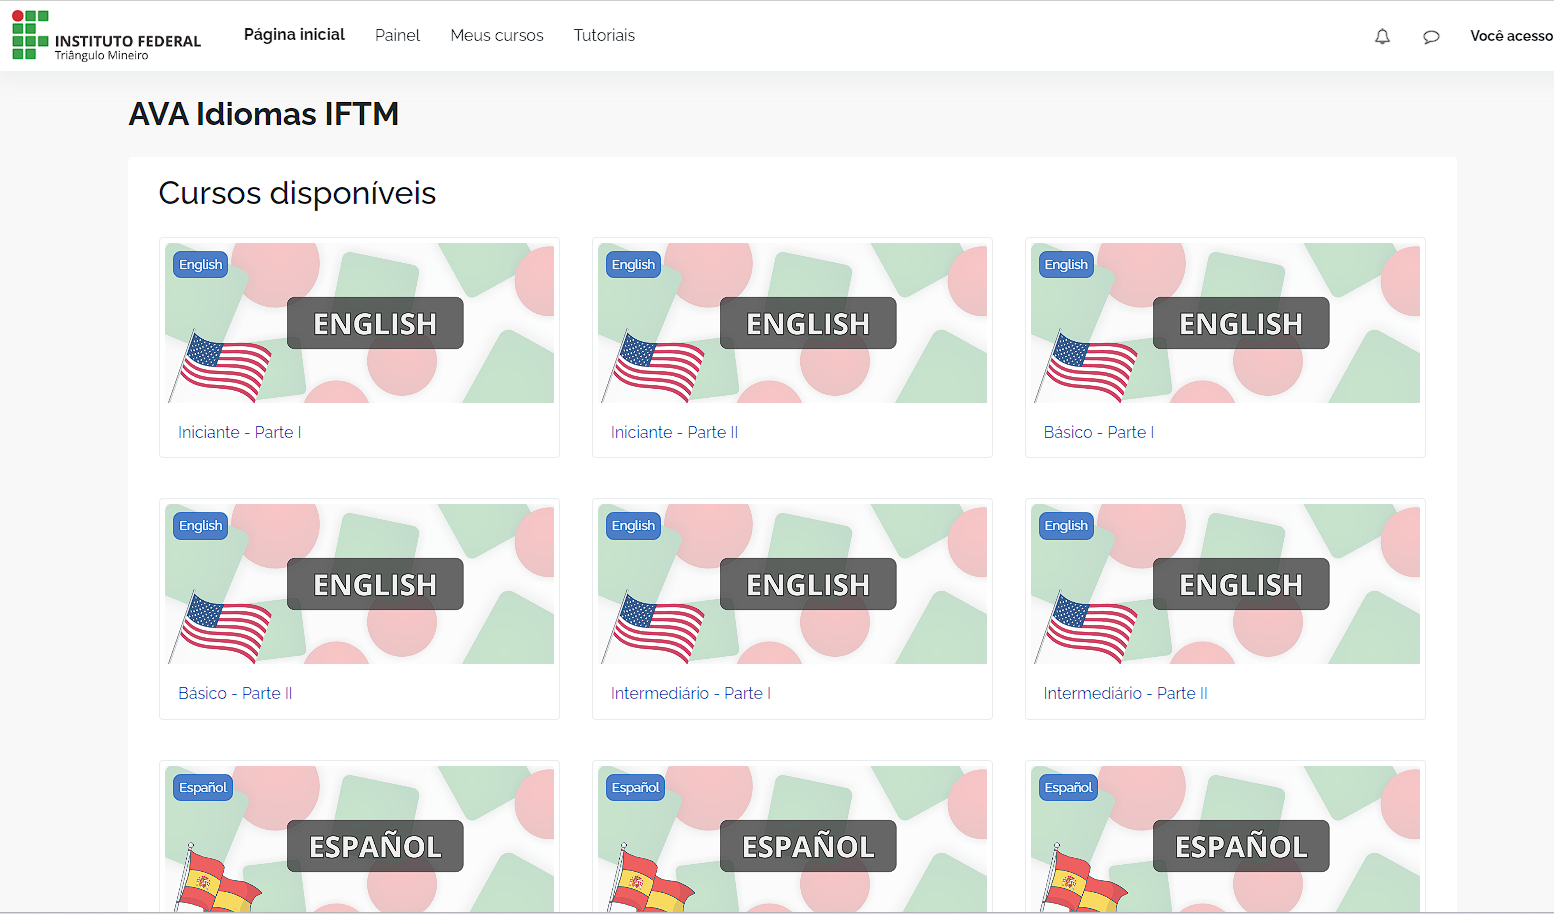Click English badge on Básico Parte I card
This screenshot has width=1554, height=914.
click(1066, 265)
